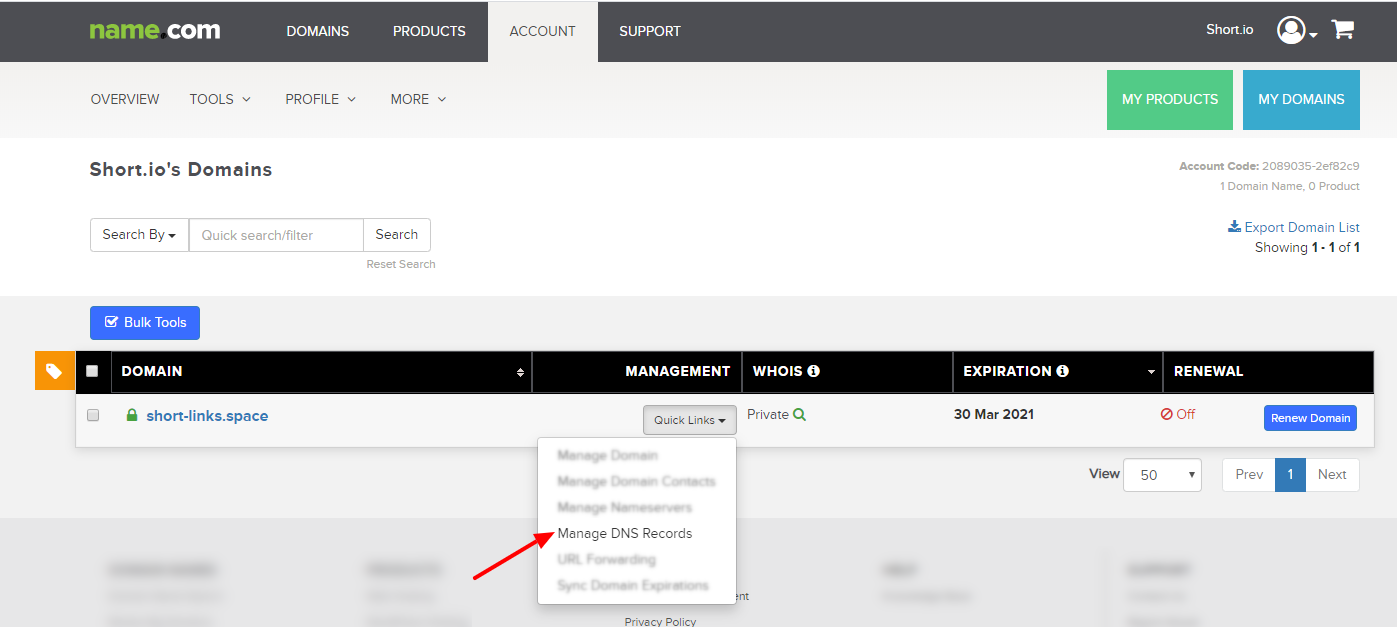The image size is (1397, 627).
Task: Click Export Domain List link
Action: click(x=1294, y=227)
